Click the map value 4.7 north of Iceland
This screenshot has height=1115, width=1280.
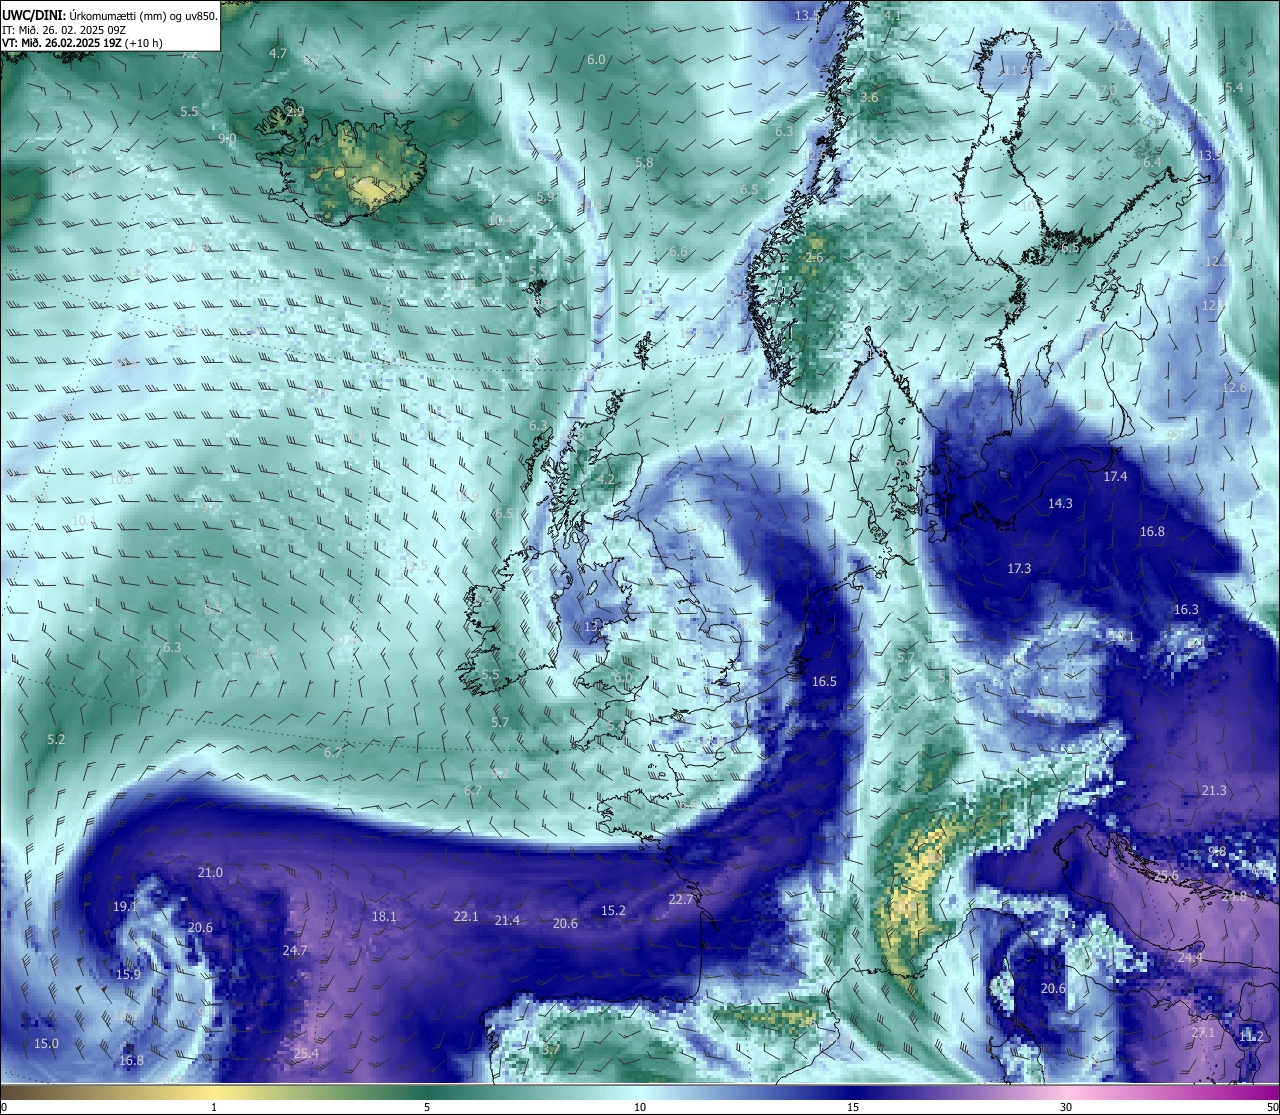click(x=278, y=53)
